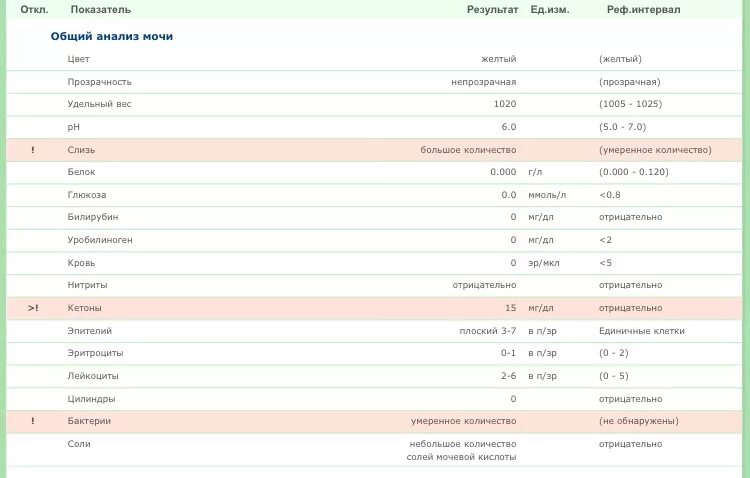Select the 'Откл.' column header
The height and width of the screenshot is (478, 750).
coord(34,10)
